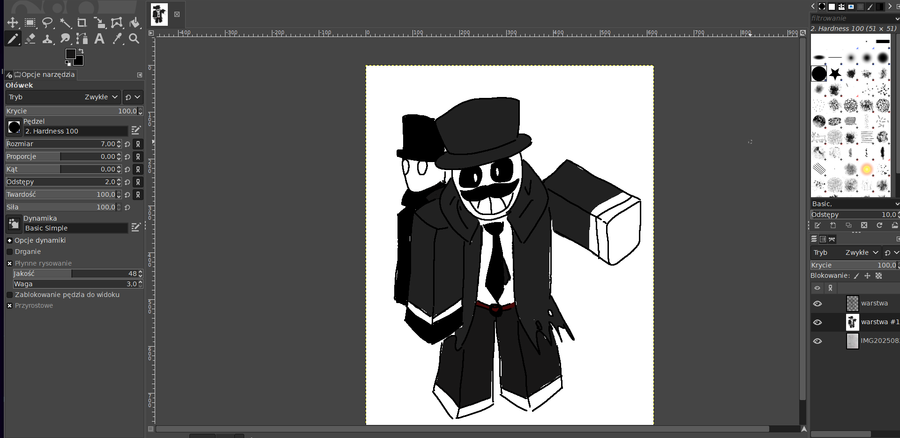Select the Paths tool
The height and width of the screenshot is (438, 900).
pos(82,39)
